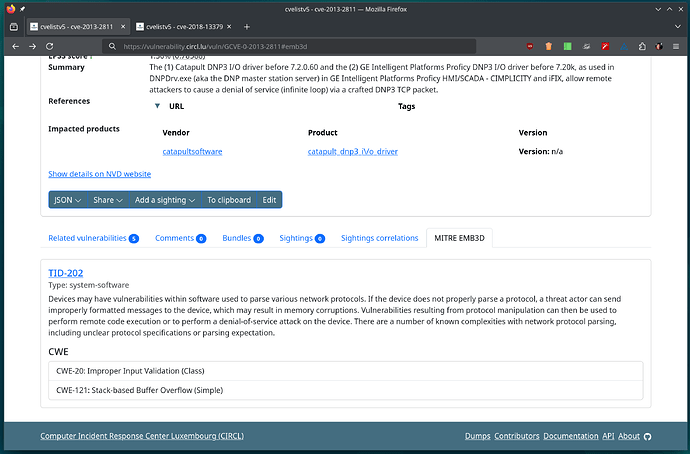
Task: Open a new tab with plus button
Action: (247, 27)
